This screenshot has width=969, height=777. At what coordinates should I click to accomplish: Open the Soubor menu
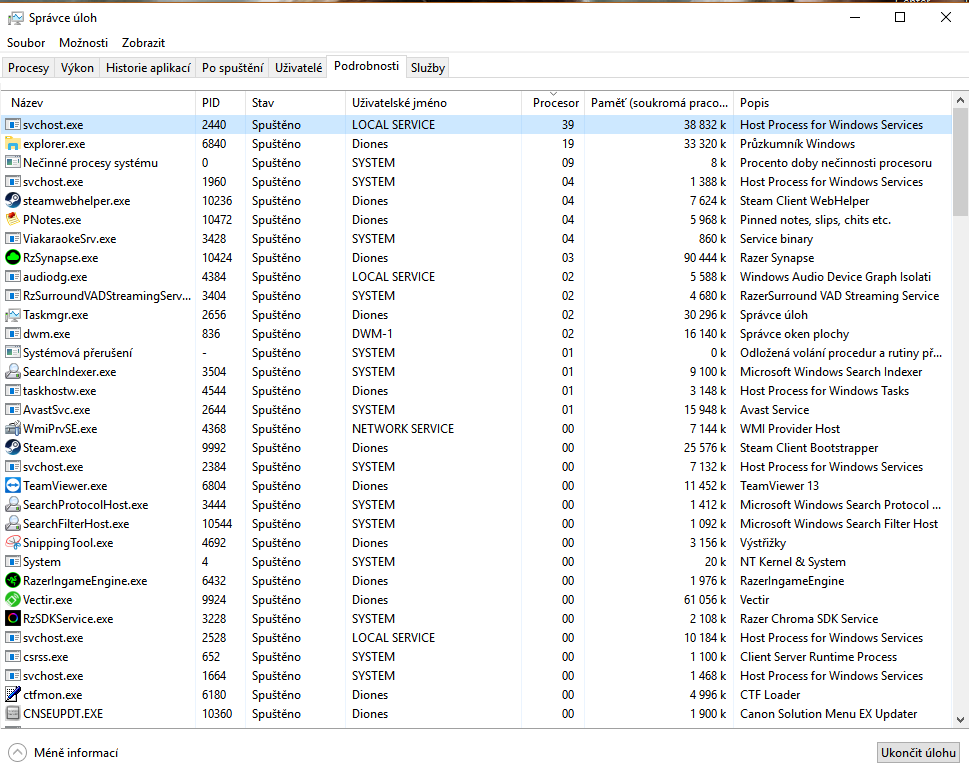[26, 43]
